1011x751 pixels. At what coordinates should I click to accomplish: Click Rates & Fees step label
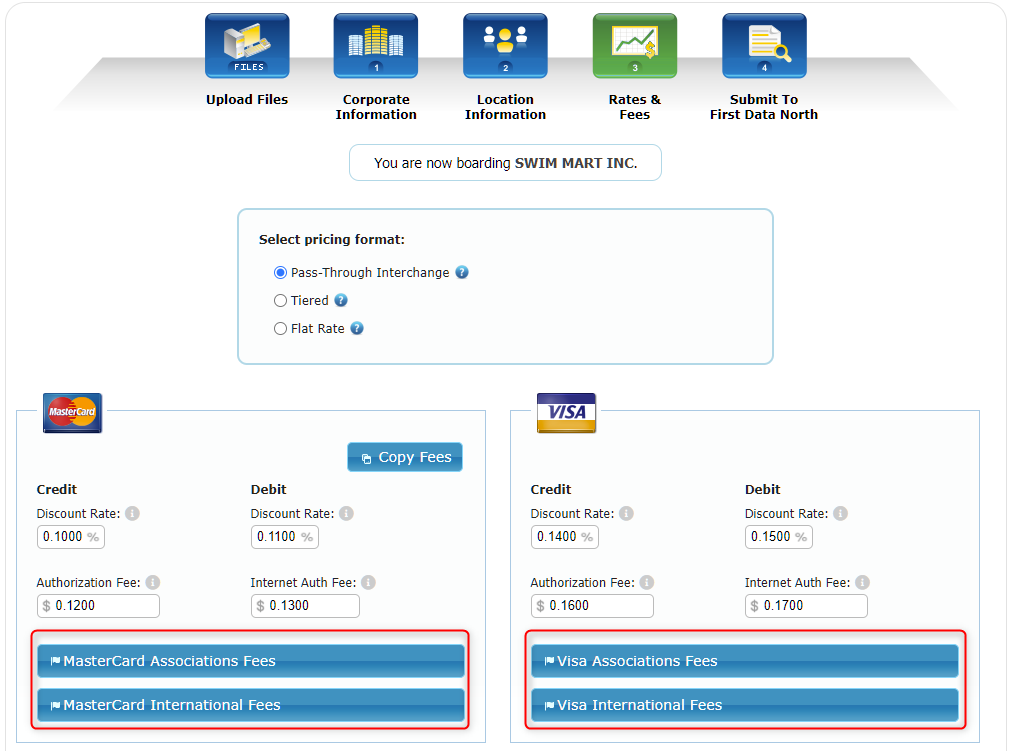[x=635, y=107]
